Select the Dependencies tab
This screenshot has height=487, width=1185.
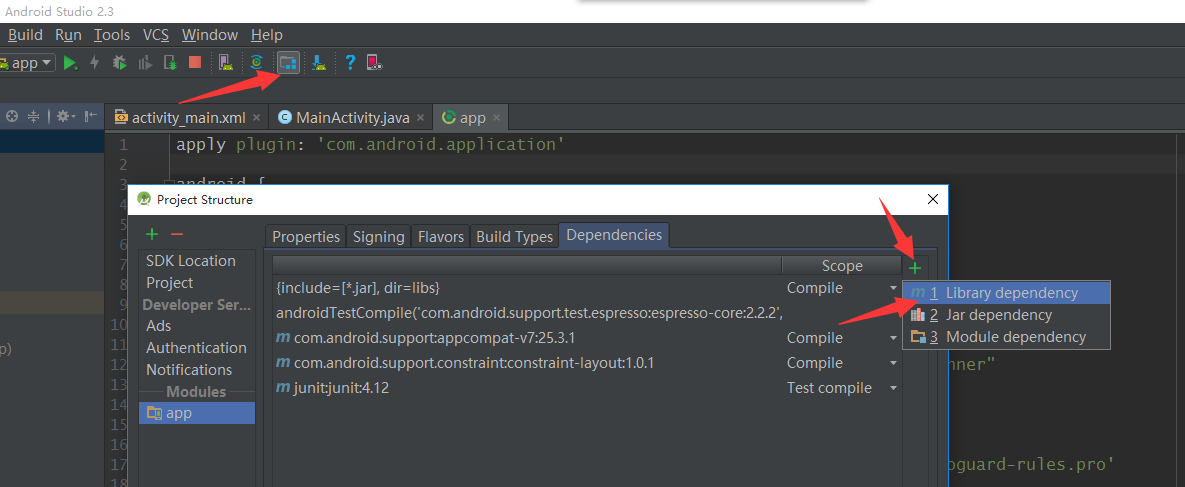point(614,235)
